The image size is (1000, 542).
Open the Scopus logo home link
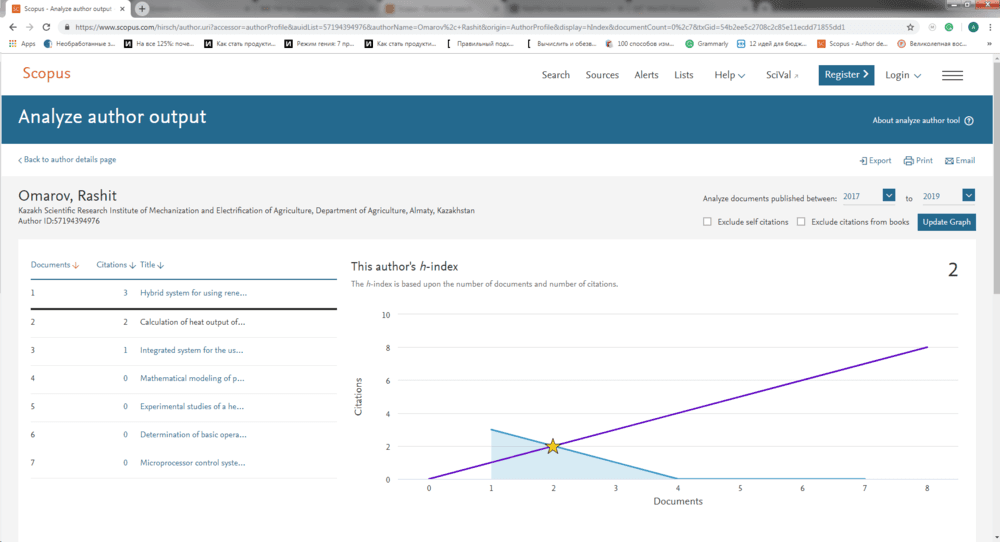pos(47,73)
